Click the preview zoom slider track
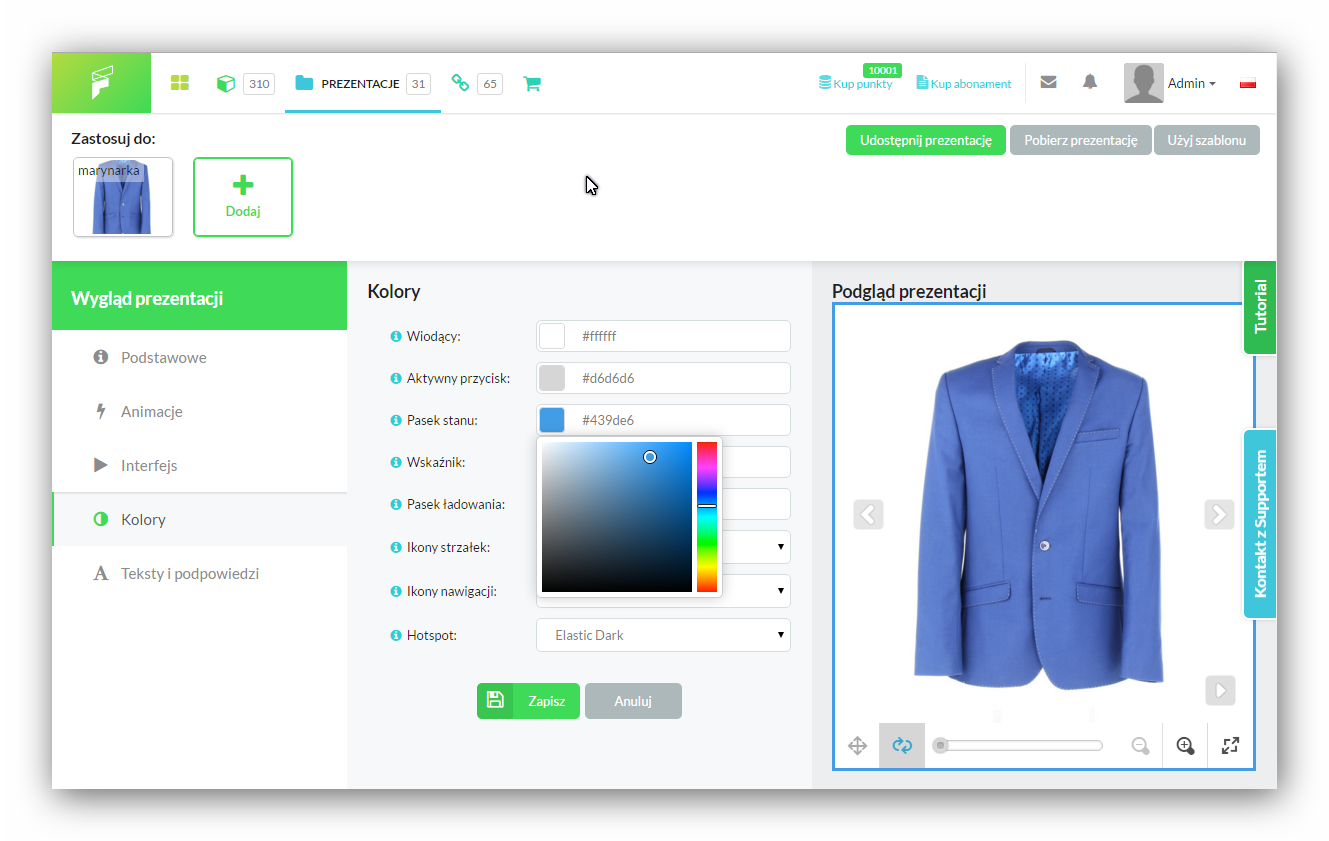 [x=1017, y=745]
